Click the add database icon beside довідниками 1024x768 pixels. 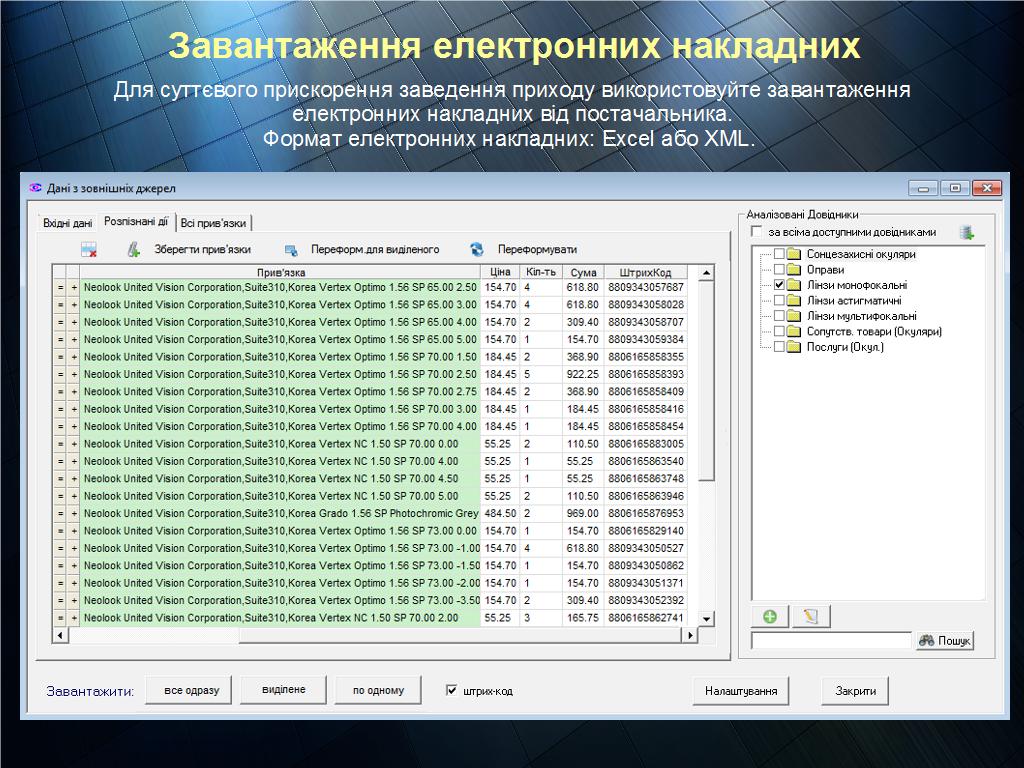point(966,233)
